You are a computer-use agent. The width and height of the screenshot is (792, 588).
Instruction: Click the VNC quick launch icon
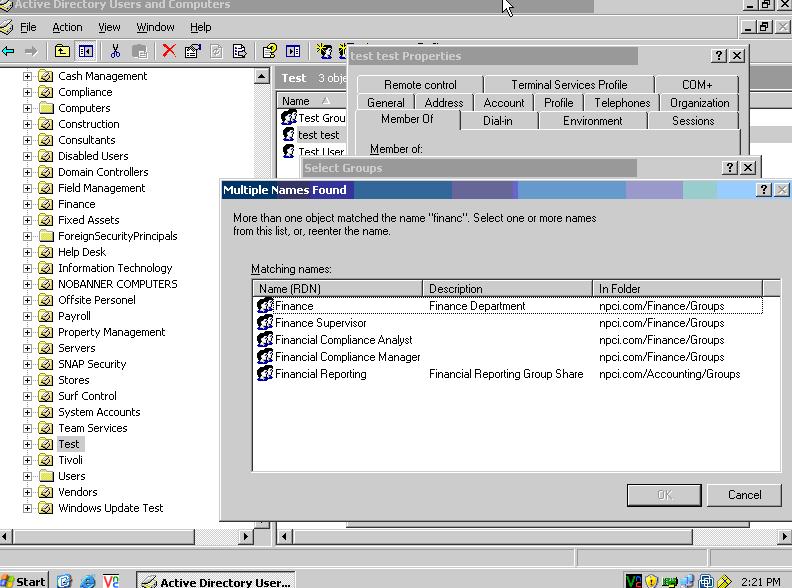pos(111,581)
